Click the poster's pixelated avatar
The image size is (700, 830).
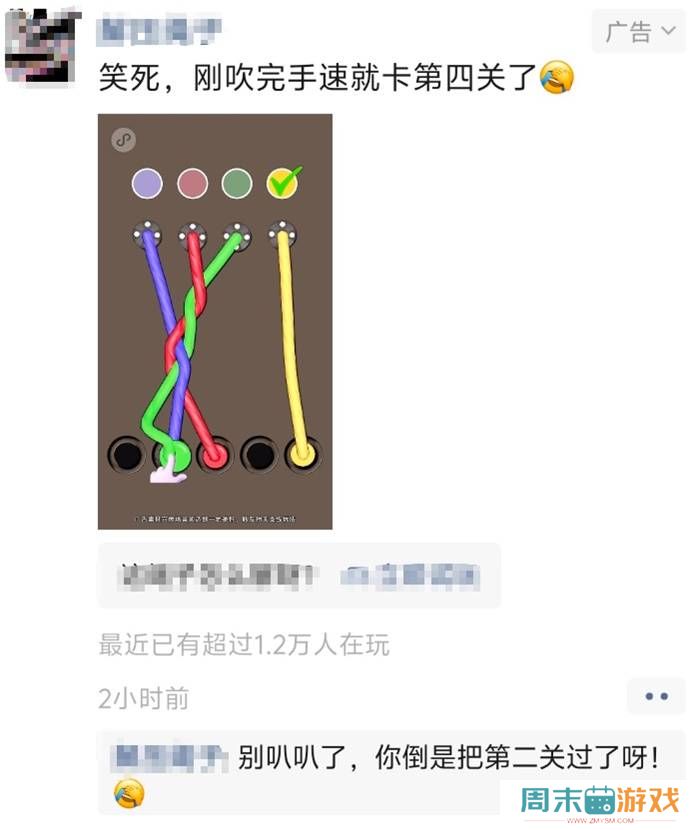41,47
